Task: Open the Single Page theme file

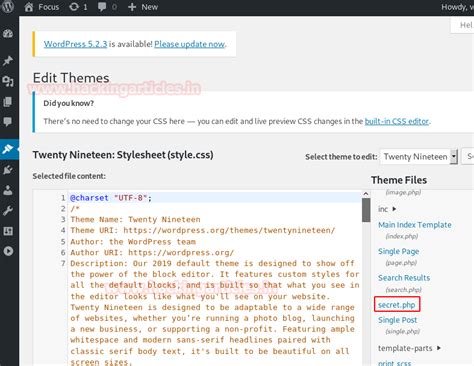Action: [x=398, y=252]
